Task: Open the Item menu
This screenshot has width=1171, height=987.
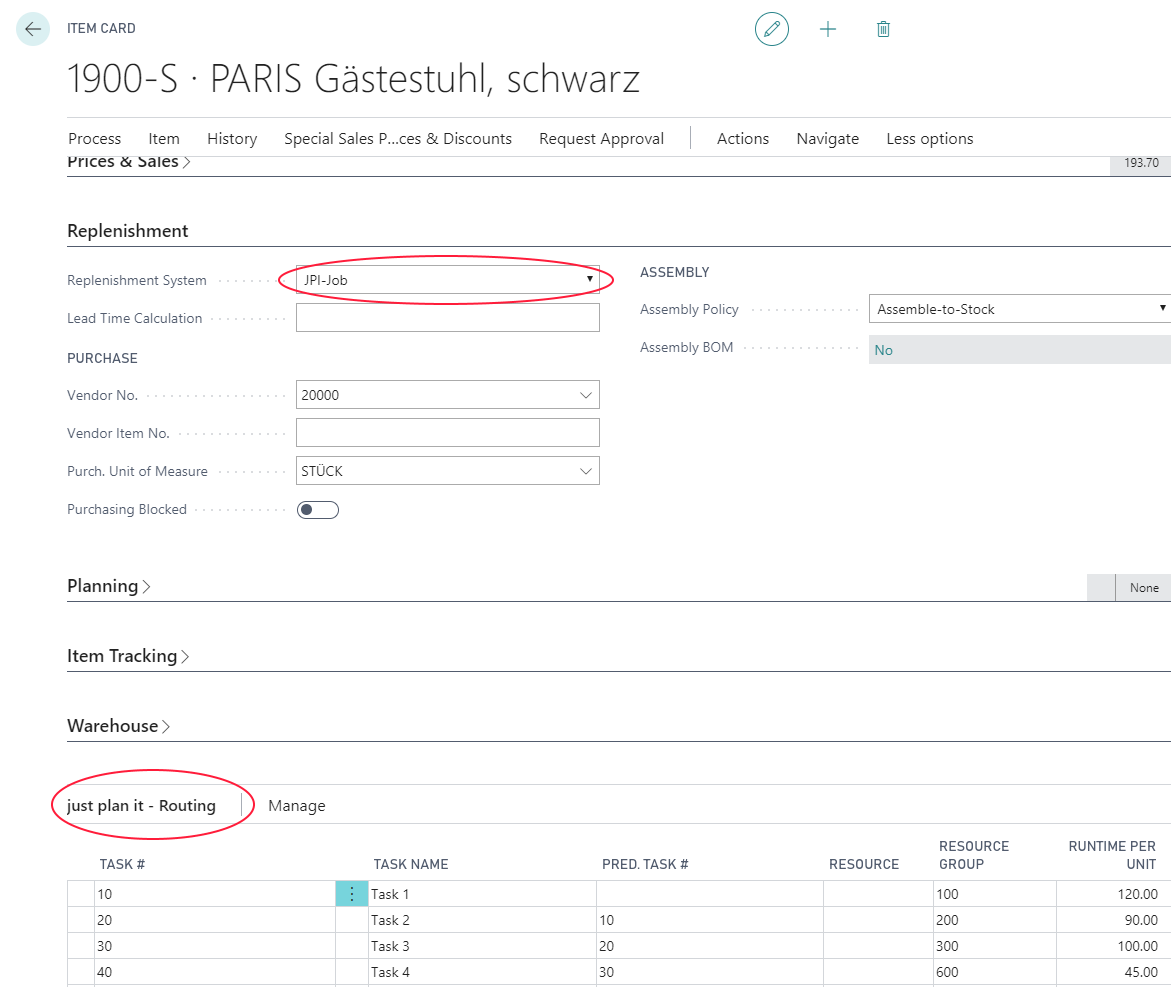Action: pos(164,139)
